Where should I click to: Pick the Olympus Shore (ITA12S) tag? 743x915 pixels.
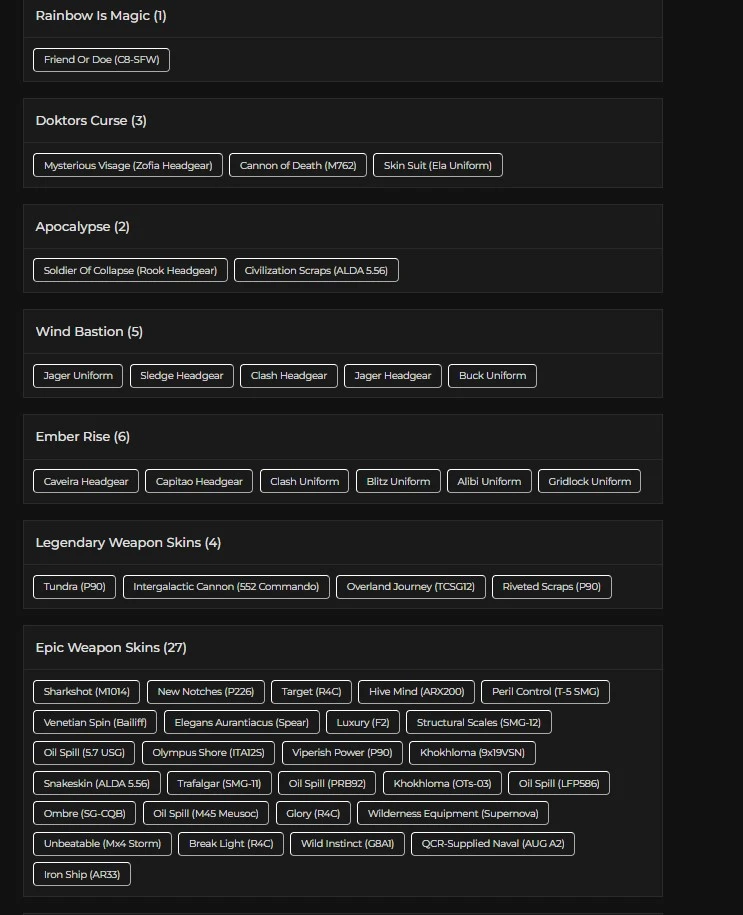(208, 753)
